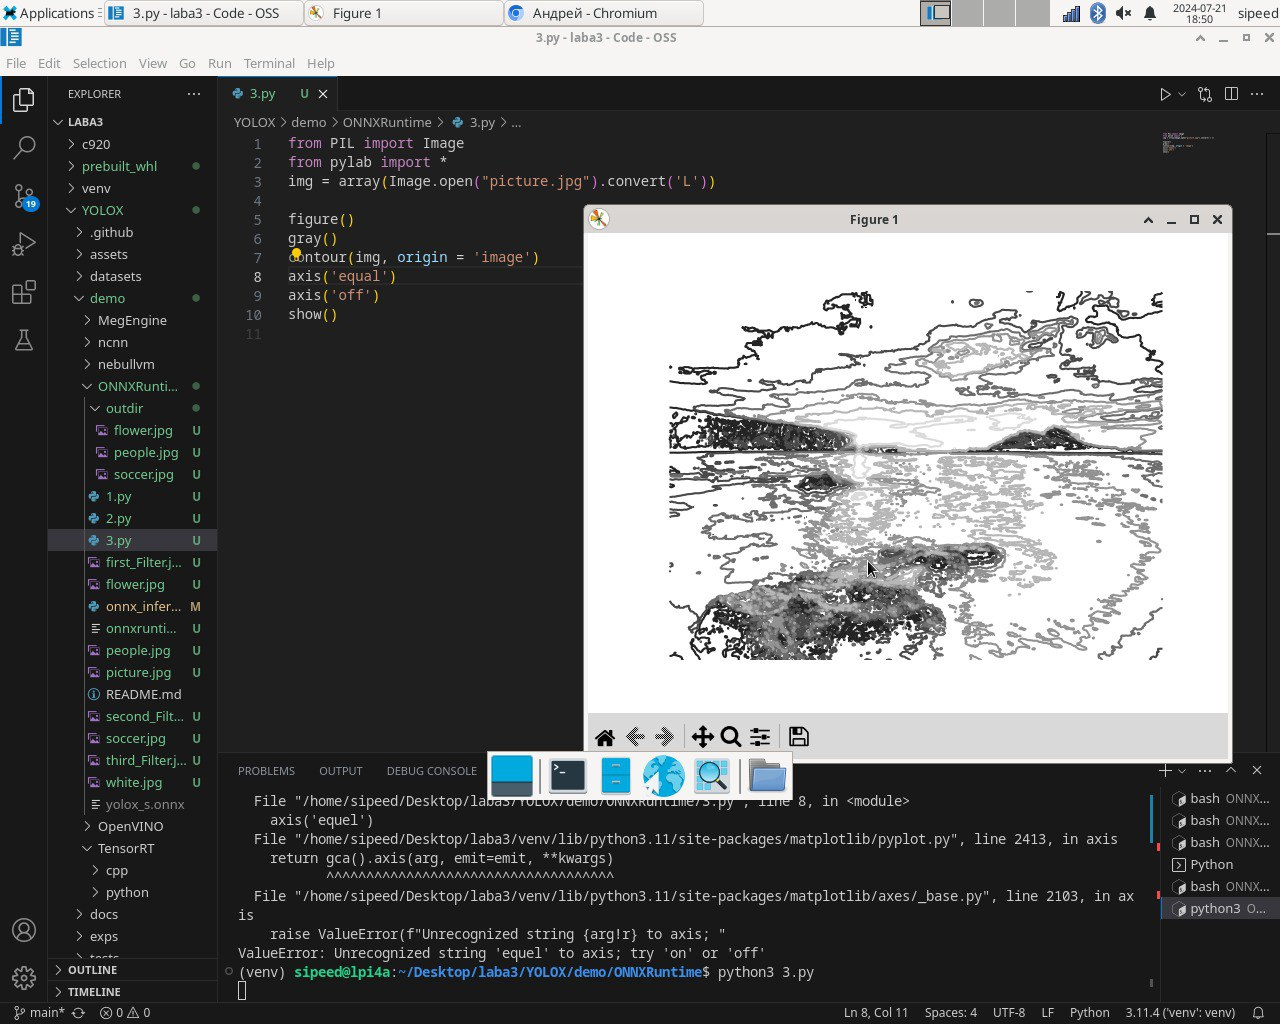This screenshot has height=1024, width=1280.
Task: Open picture.jpg in the explorer
Action: click(138, 672)
